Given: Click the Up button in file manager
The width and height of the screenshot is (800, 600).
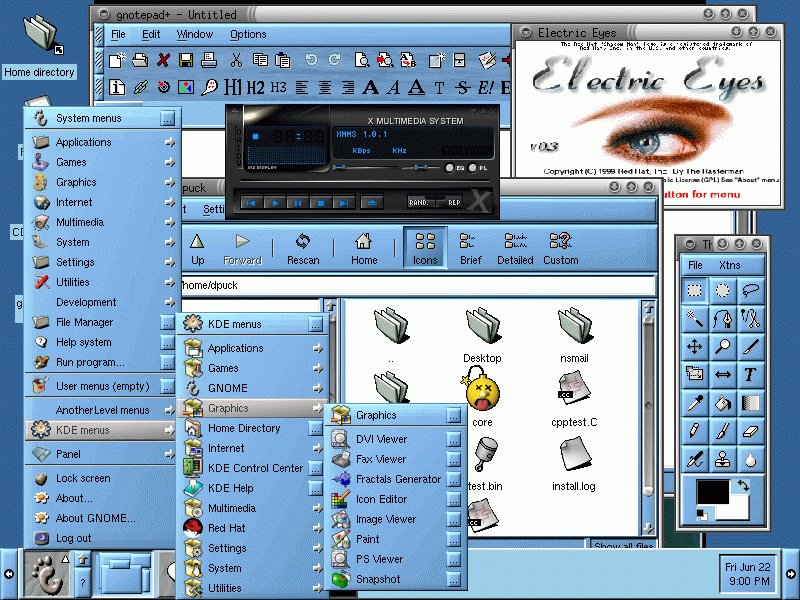Looking at the screenshot, I should coord(197,248).
